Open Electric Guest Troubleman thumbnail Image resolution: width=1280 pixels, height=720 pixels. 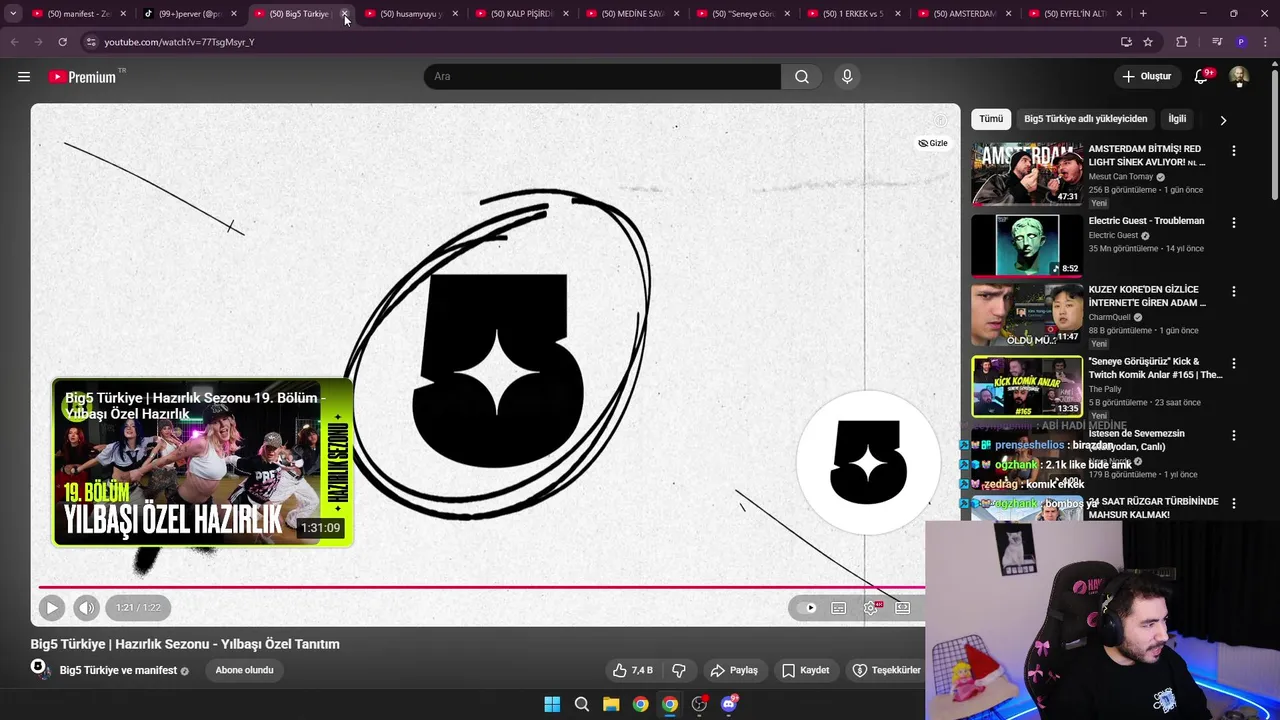pyautogui.click(x=1027, y=245)
